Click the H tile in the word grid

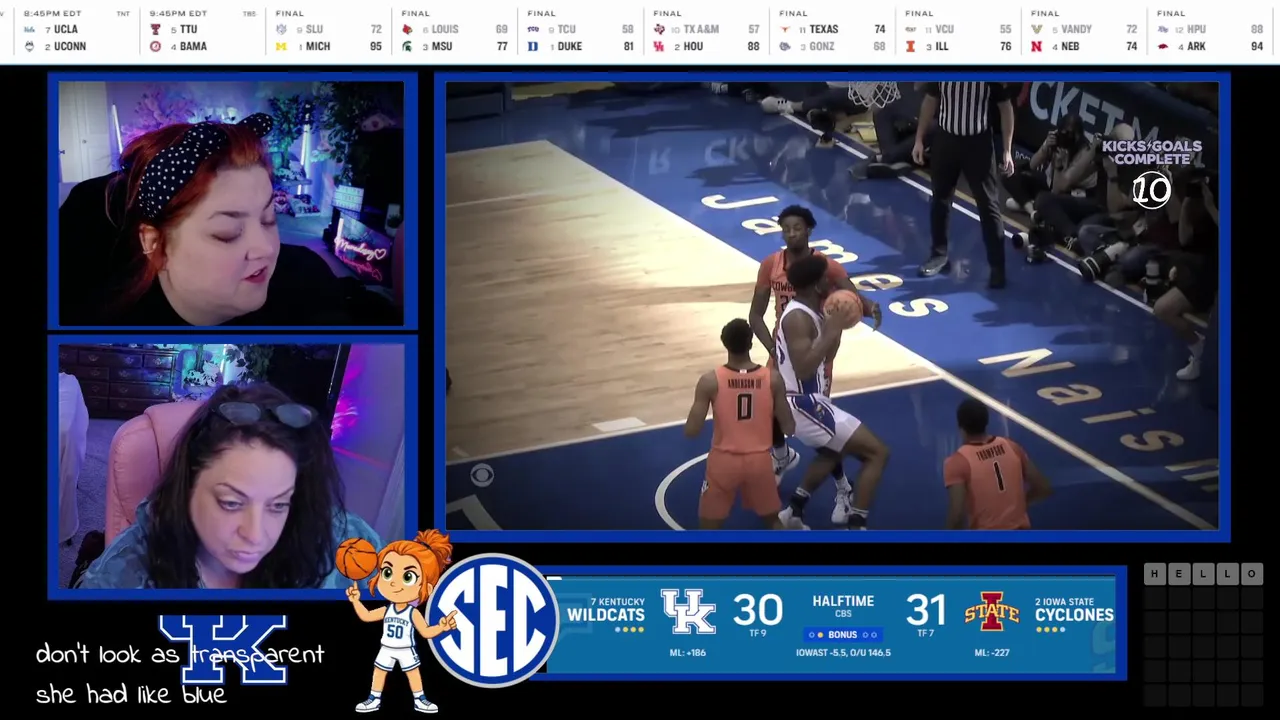1155,573
